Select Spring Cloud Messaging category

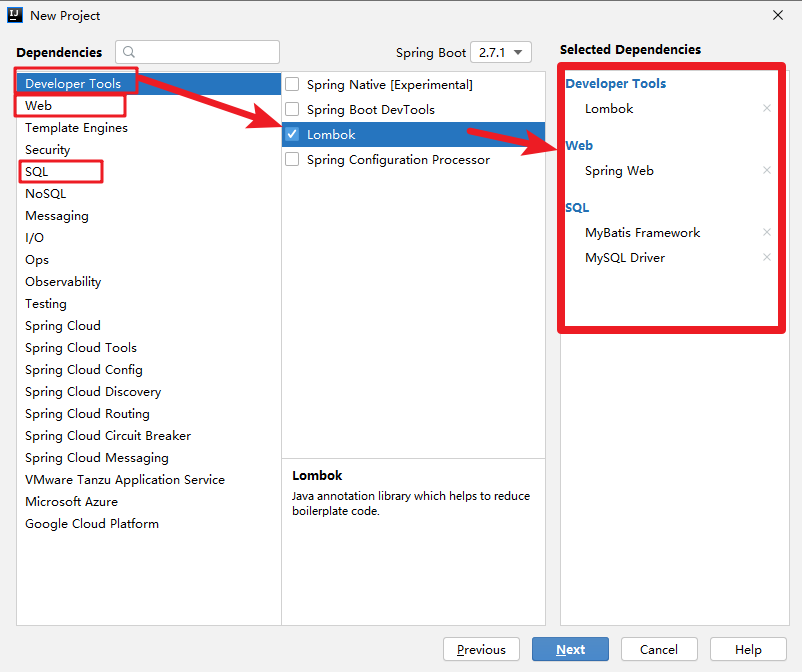pos(149,457)
